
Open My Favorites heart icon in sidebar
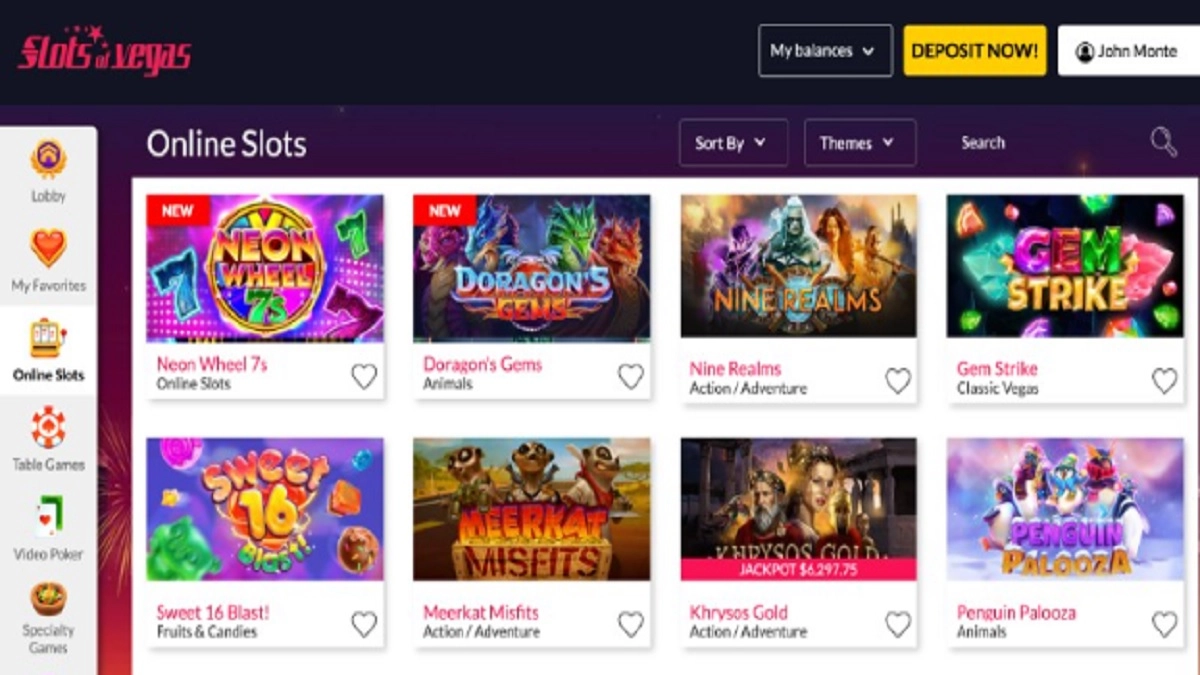point(48,248)
